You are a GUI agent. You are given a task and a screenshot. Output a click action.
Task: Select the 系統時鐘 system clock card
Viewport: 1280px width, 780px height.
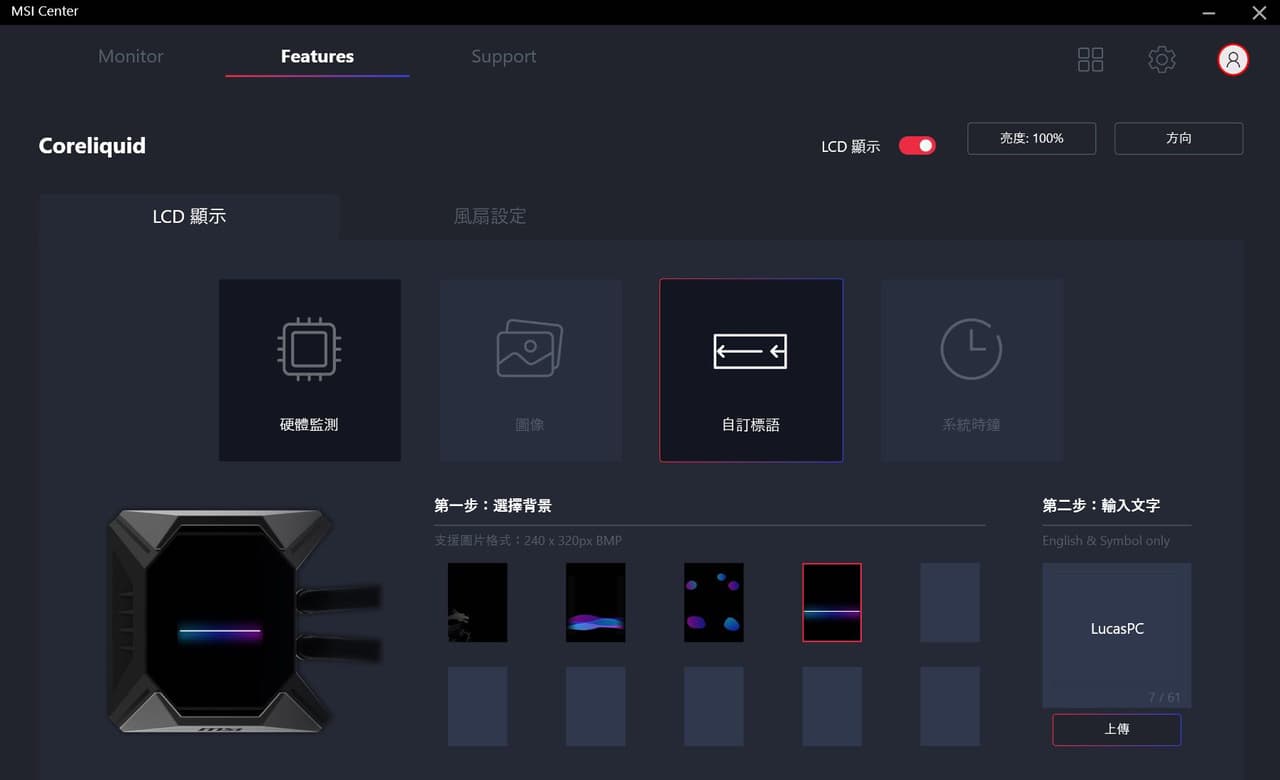click(x=971, y=370)
